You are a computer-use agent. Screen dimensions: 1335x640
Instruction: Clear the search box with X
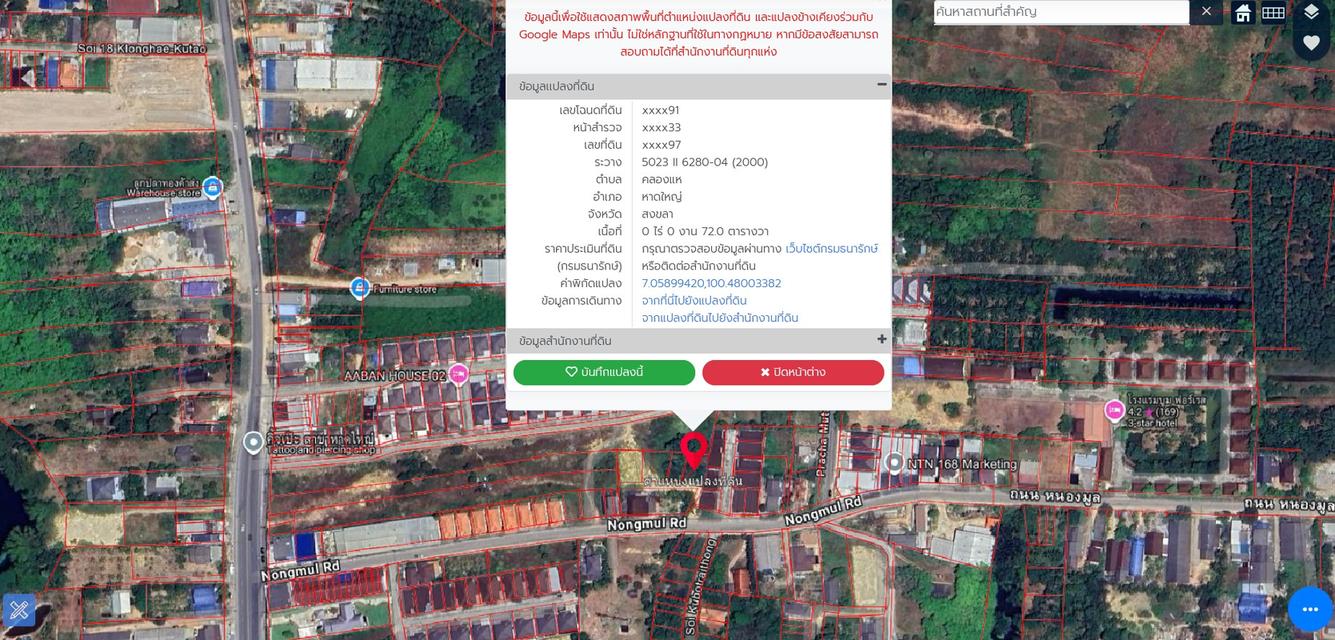coord(1206,12)
